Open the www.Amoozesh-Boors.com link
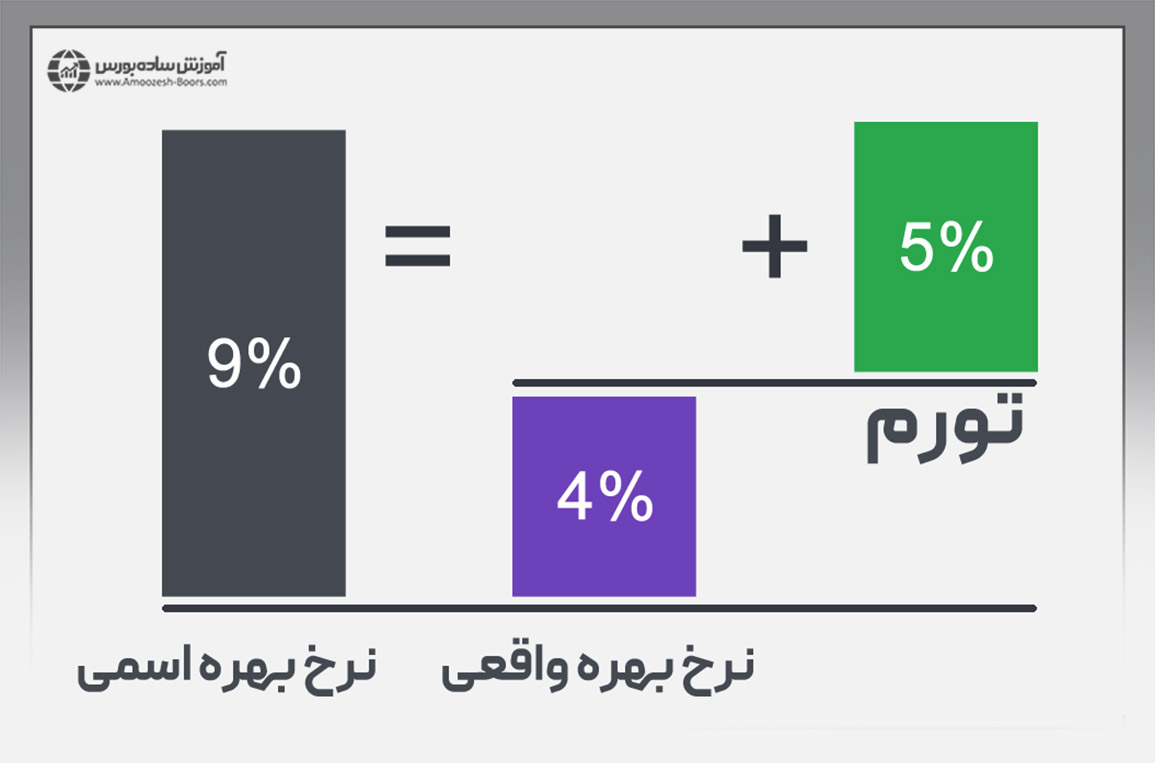 tap(161, 82)
